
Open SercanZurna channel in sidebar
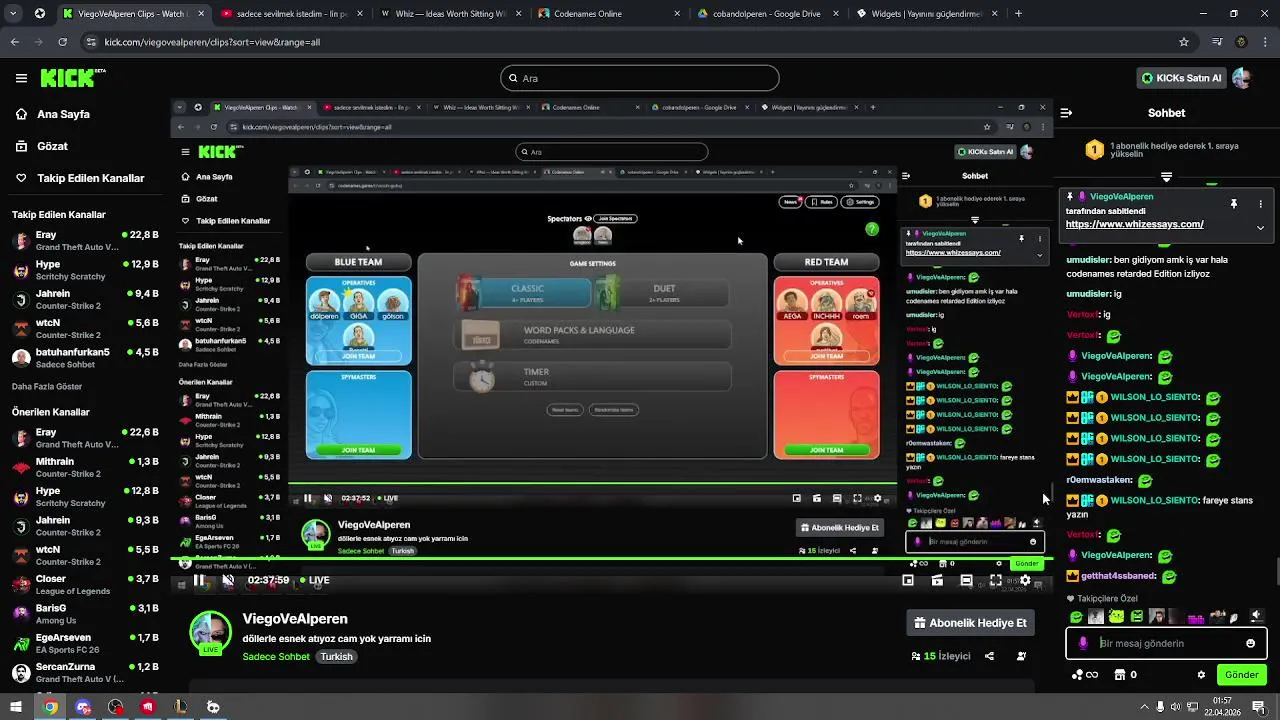click(x=85, y=672)
